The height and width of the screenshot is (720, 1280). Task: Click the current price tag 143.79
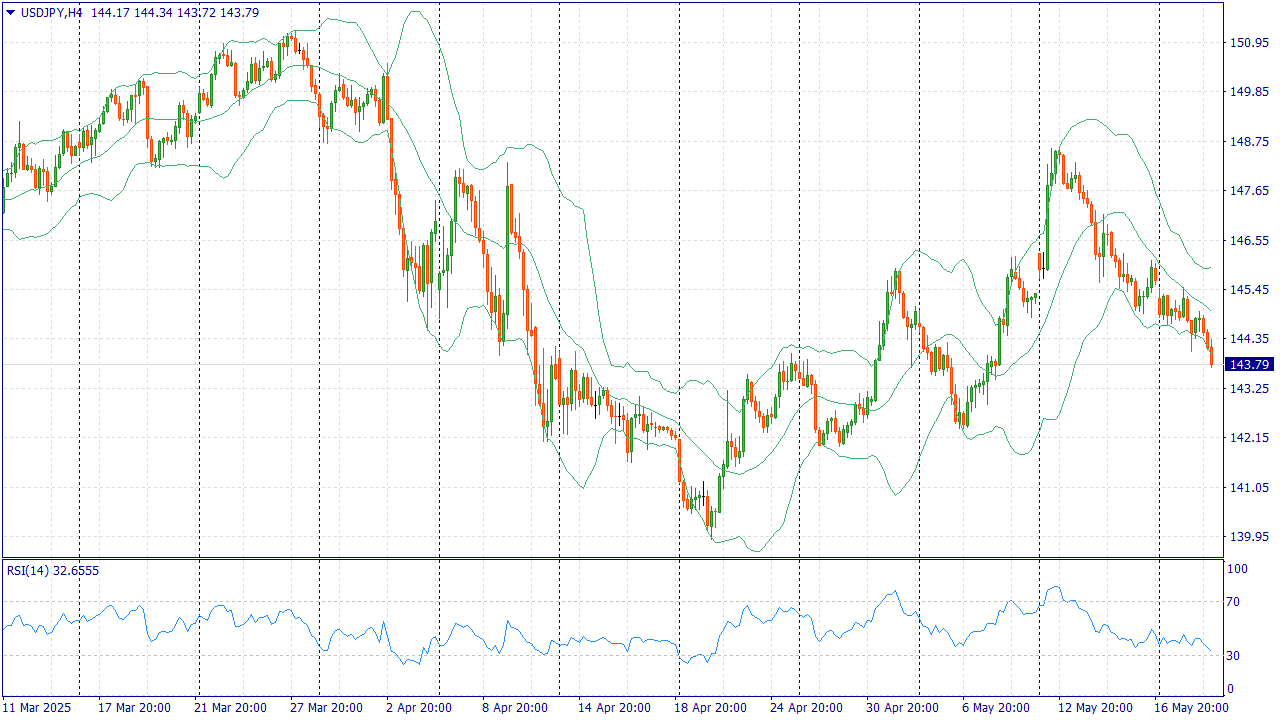tap(1250, 364)
